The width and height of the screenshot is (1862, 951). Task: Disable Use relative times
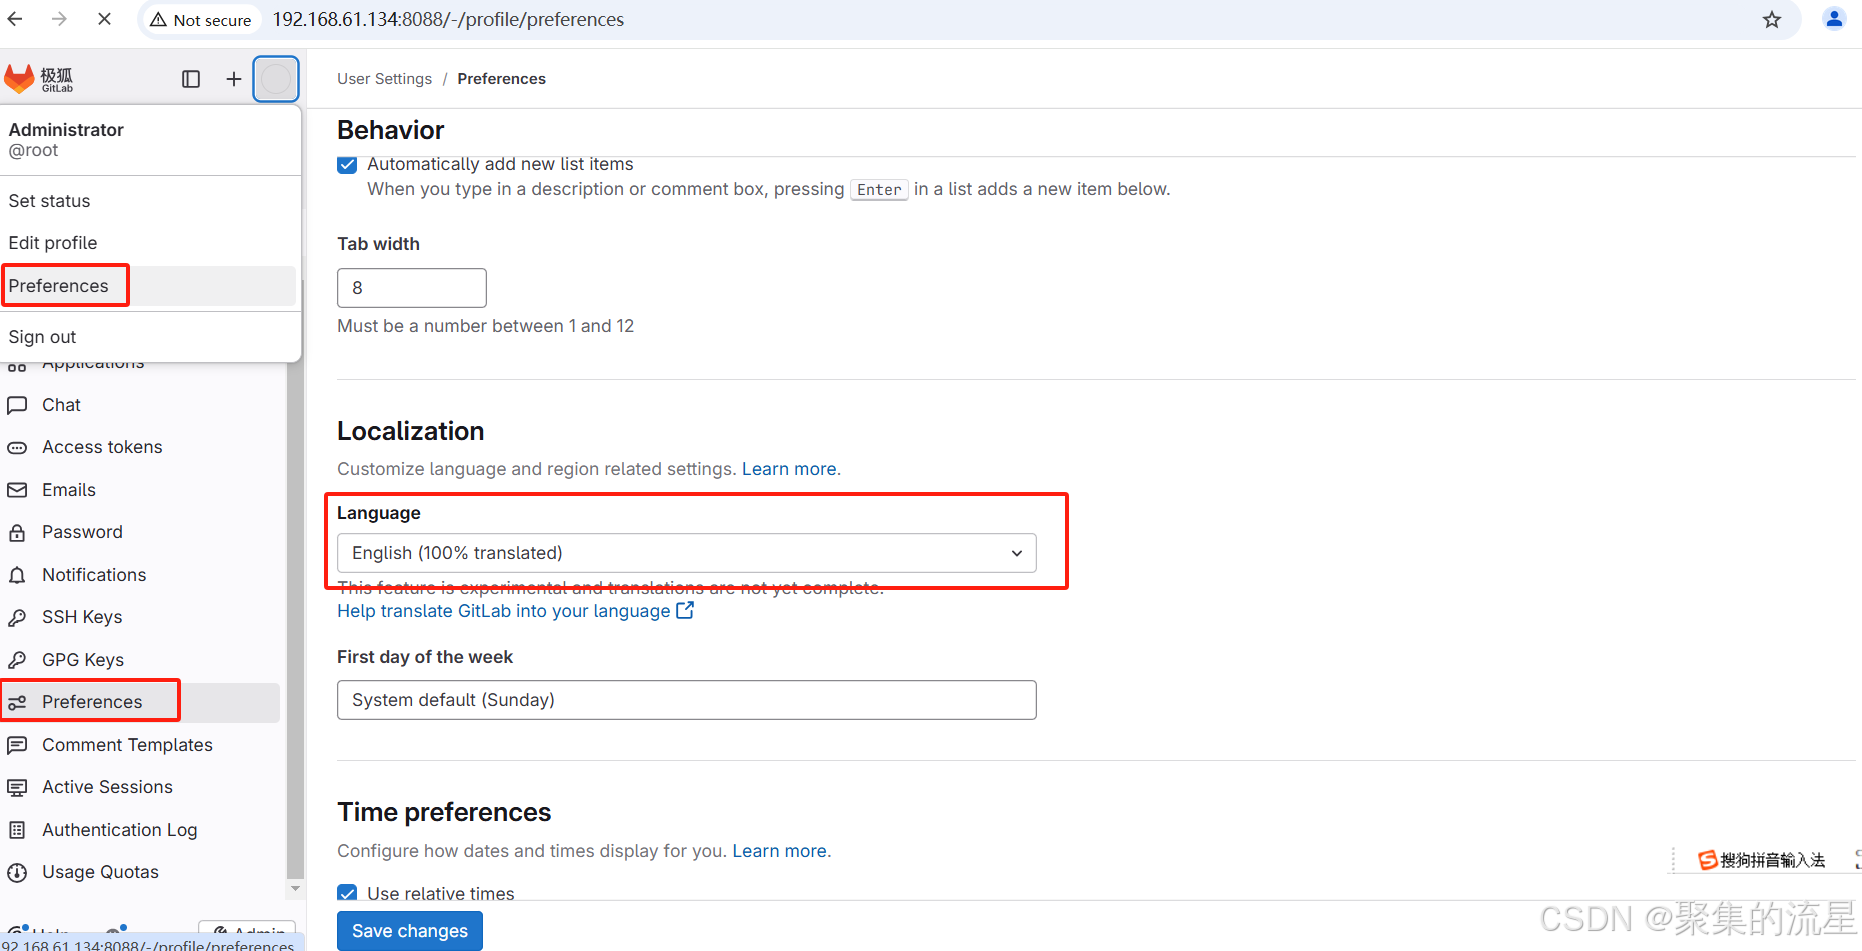click(x=346, y=893)
